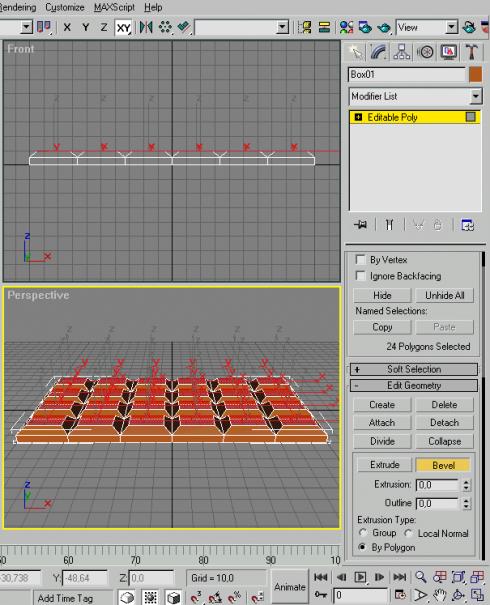
Task: Open the Utilities hammer panel
Action: click(471, 52)
